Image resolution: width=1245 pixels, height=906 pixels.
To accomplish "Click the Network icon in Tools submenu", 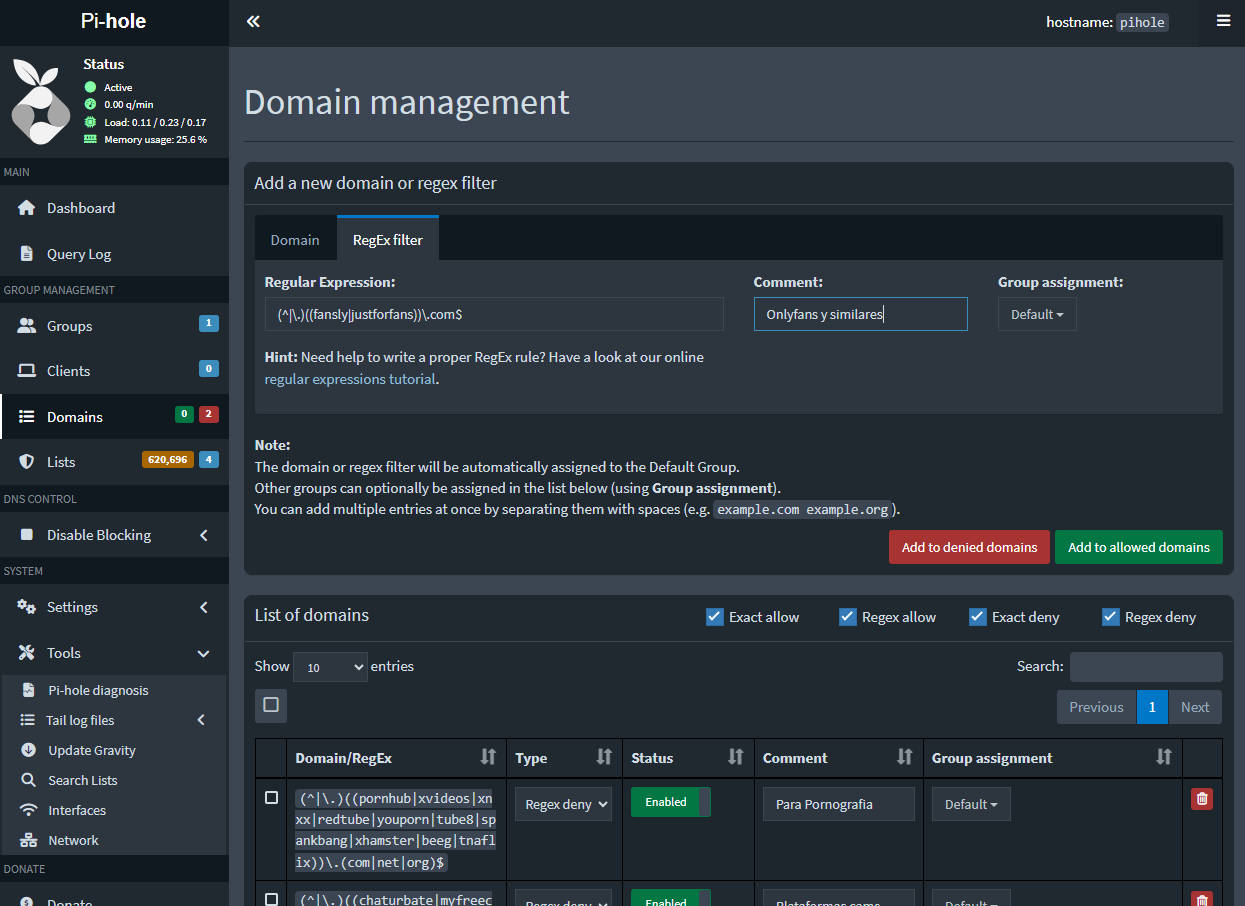I will 28,840.
